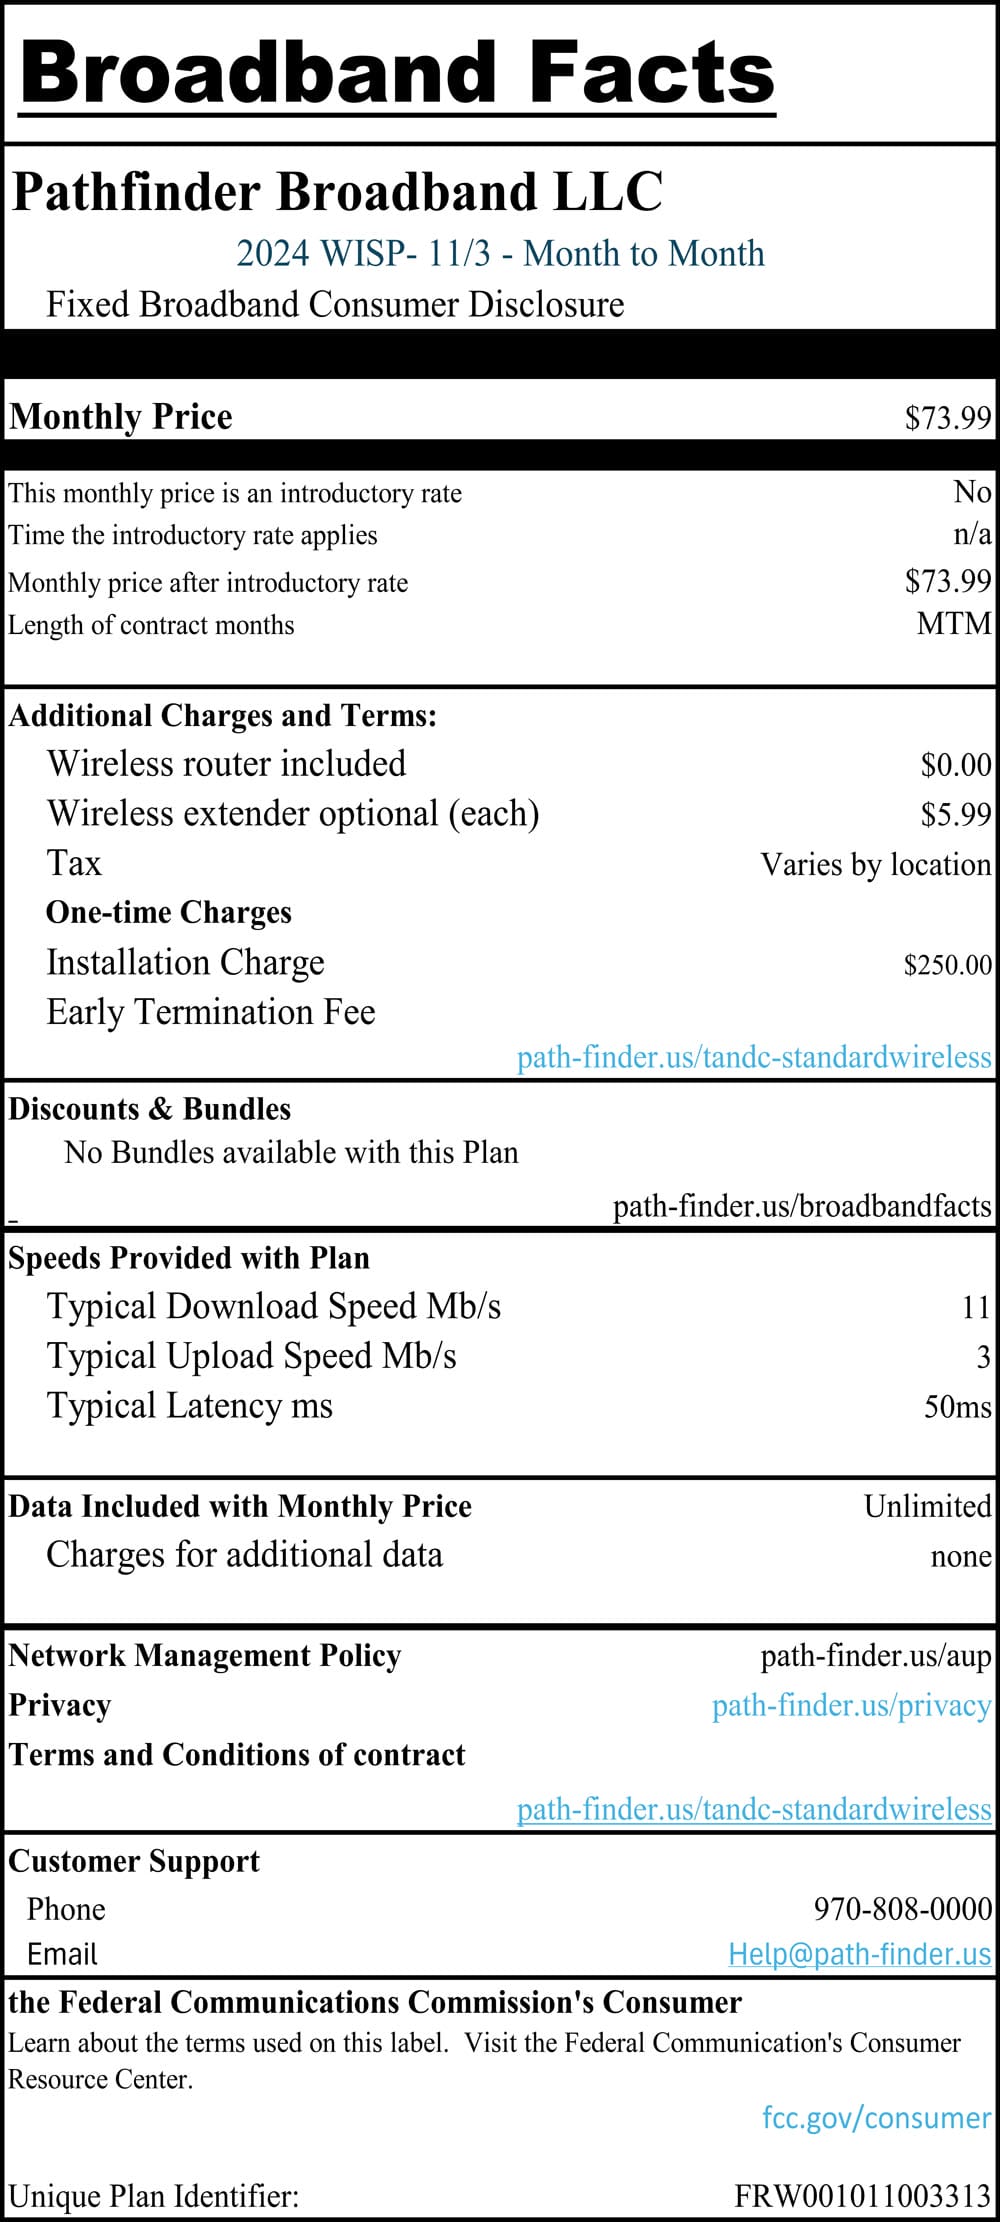
Task: Open the path-finder.us/aup network policy link
Action: coord(875,1656)
